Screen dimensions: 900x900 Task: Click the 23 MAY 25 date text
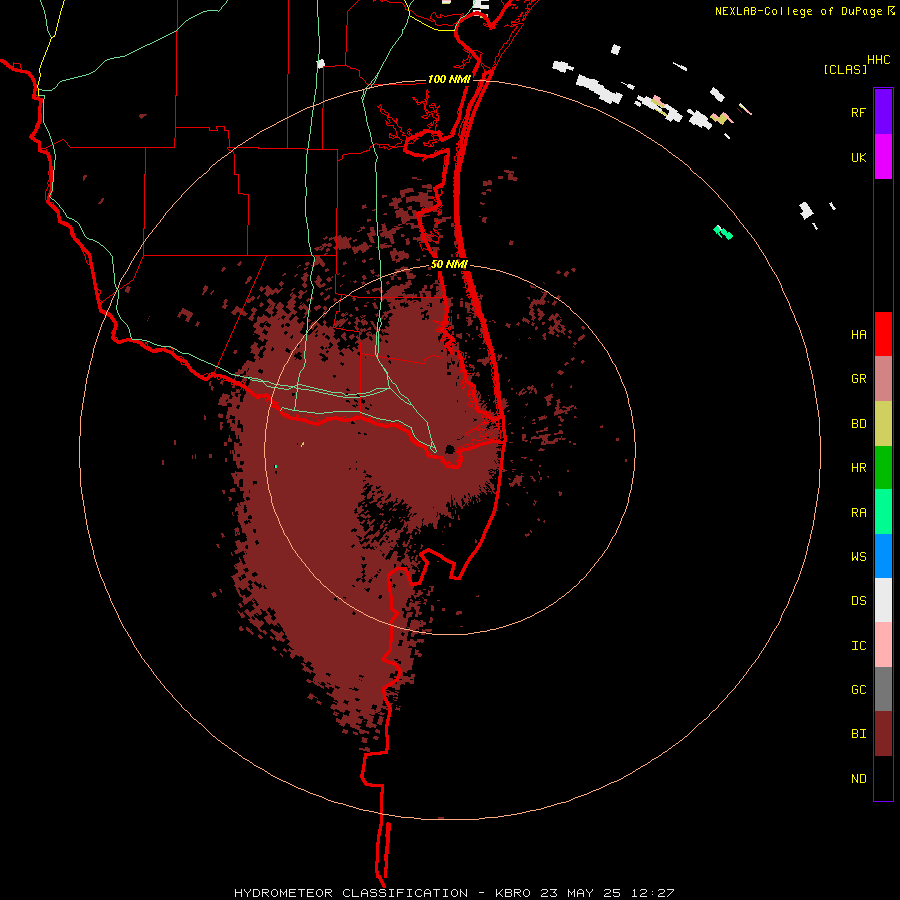pos(580,893)
